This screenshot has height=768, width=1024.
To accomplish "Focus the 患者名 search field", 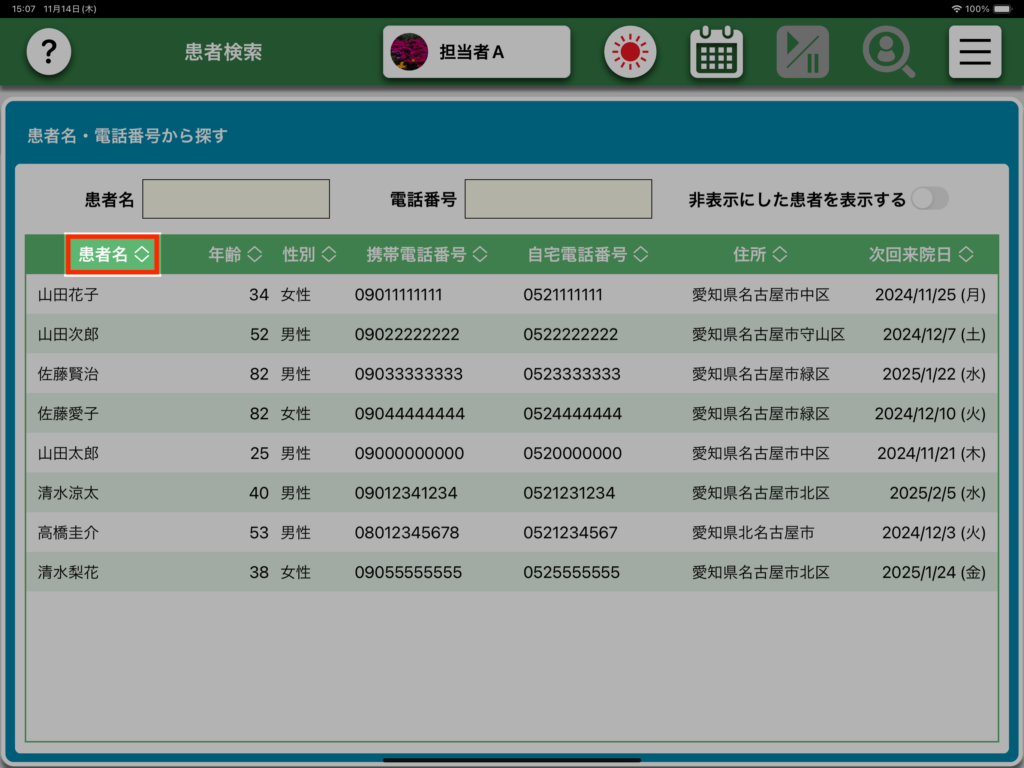I will [x=236, y=199].
